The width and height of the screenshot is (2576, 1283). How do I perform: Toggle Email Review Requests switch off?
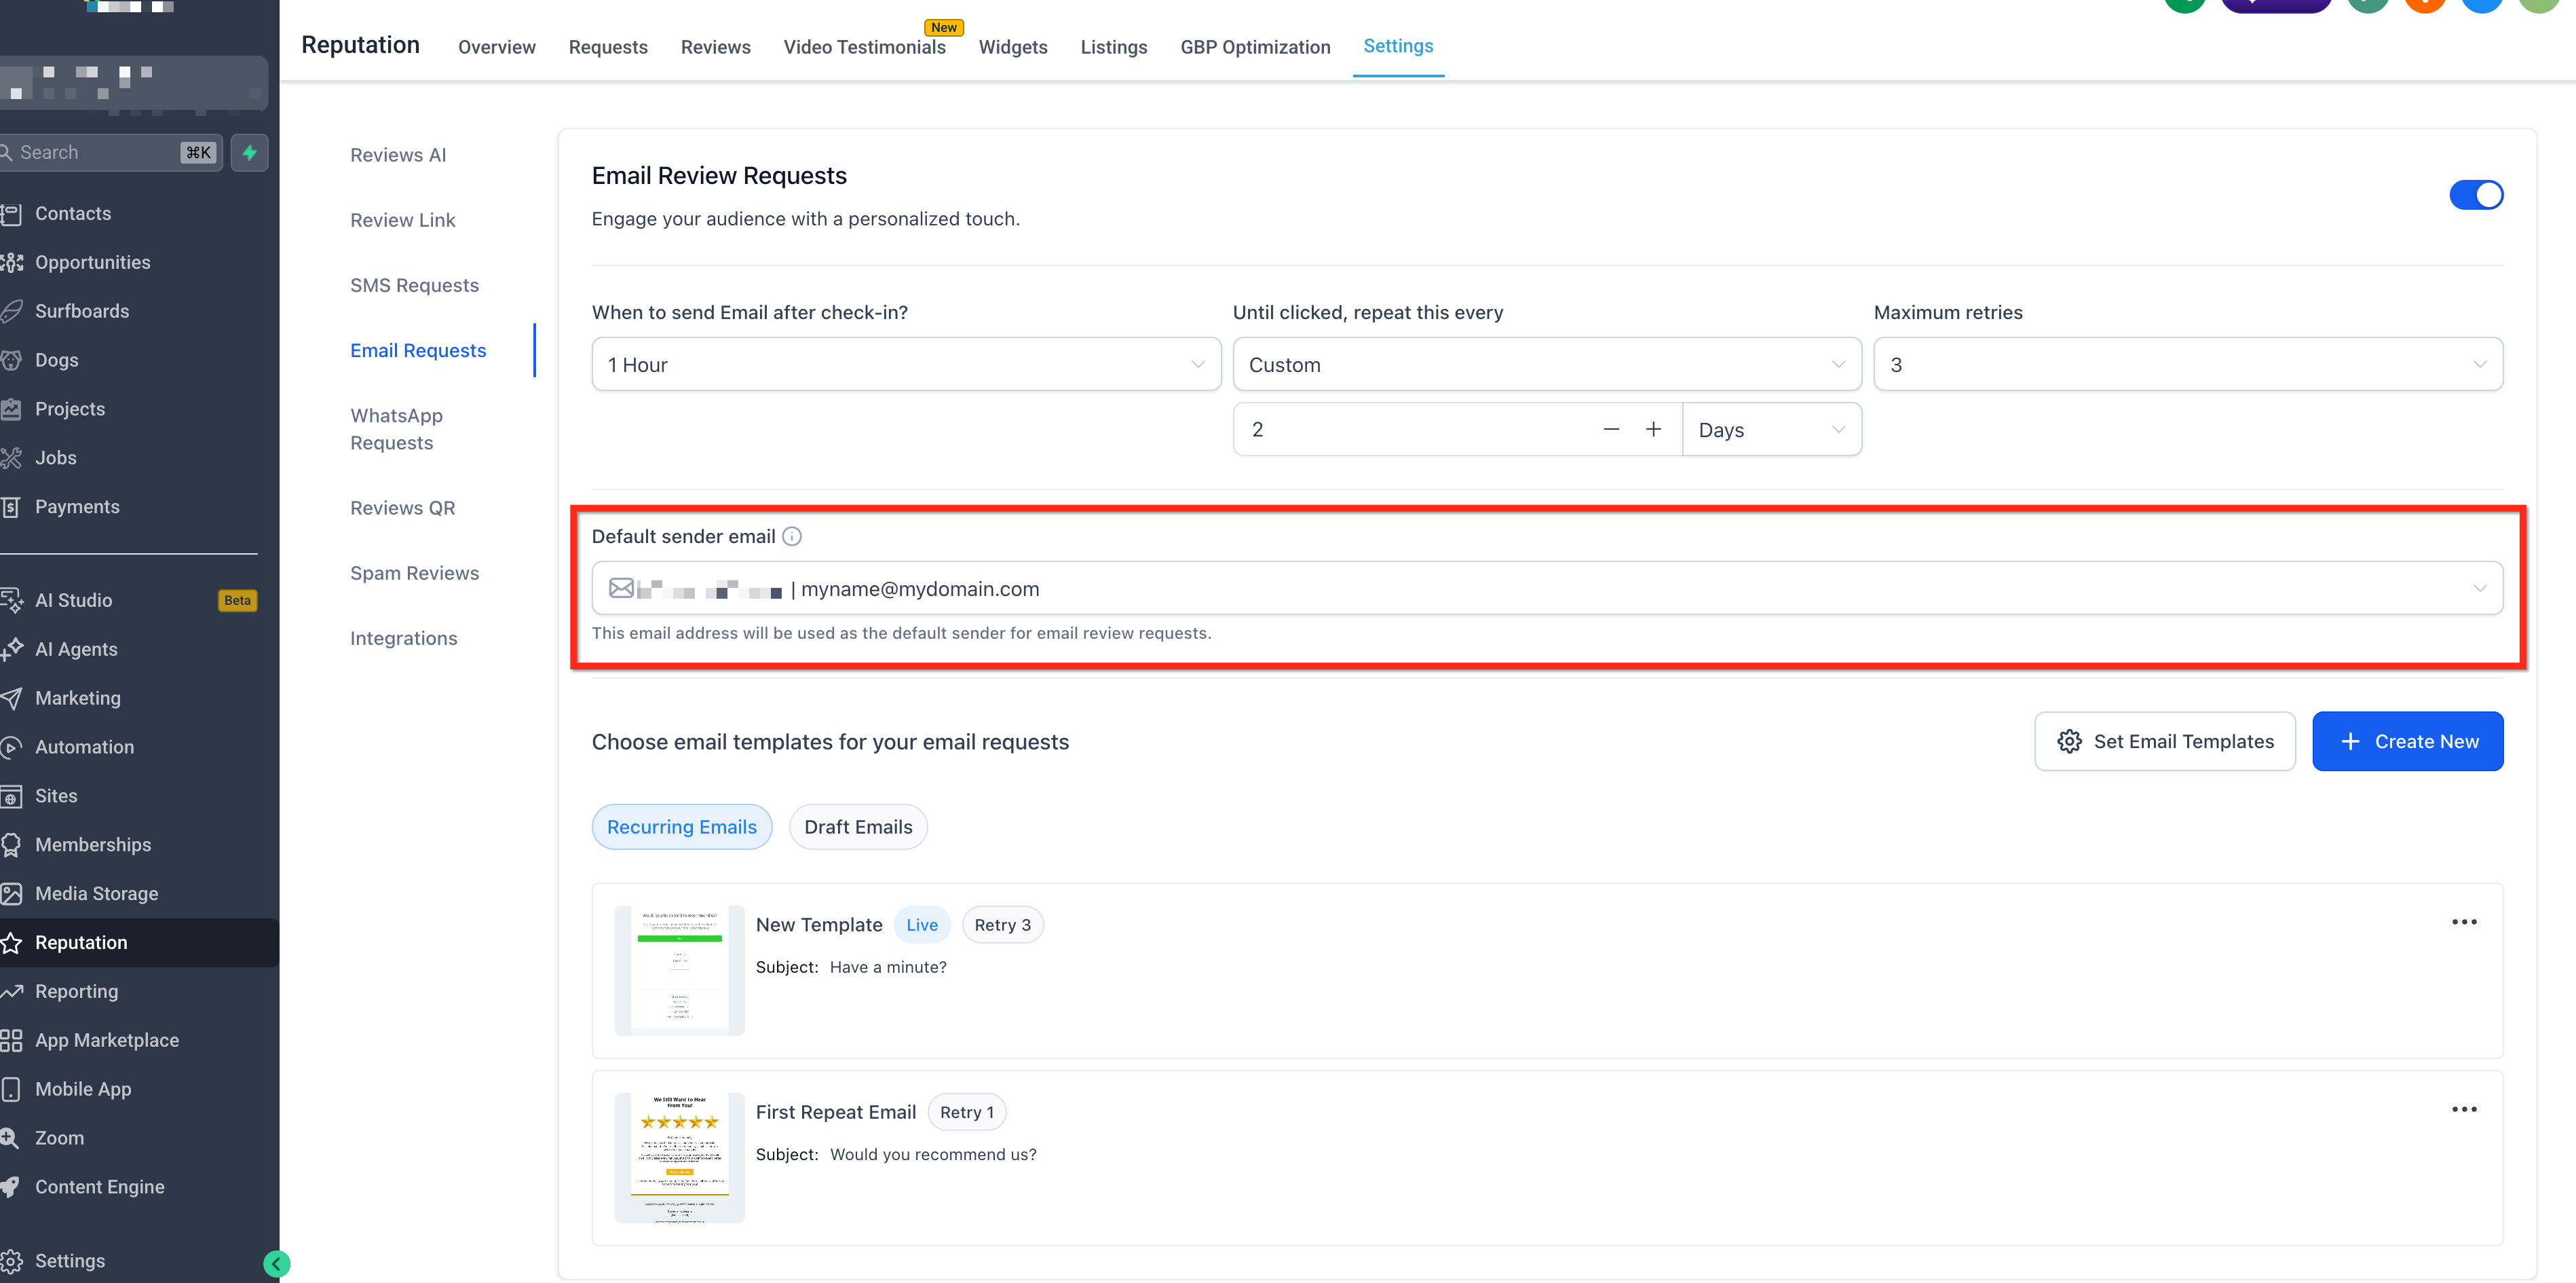[2476, 195]
